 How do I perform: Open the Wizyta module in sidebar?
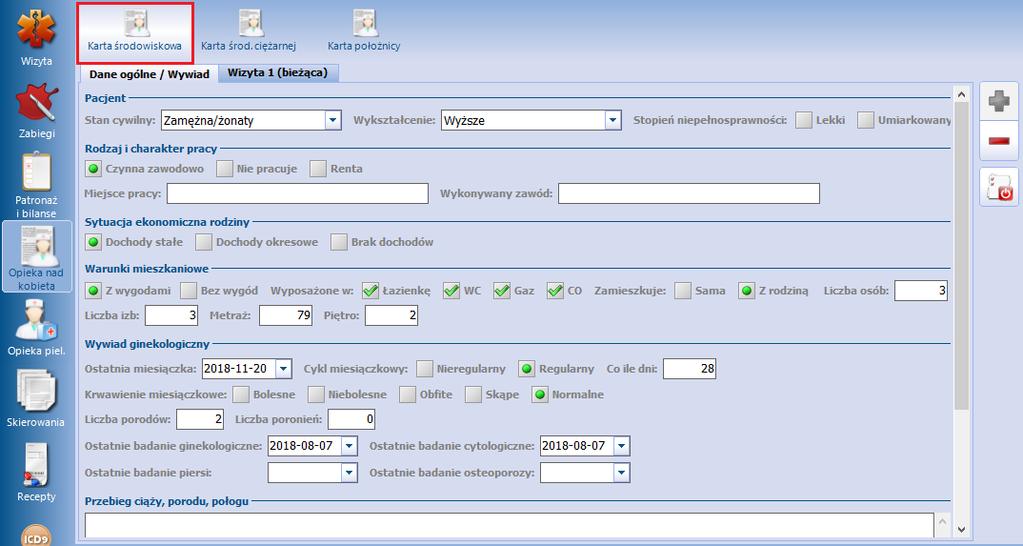click(x=37, y=37)
